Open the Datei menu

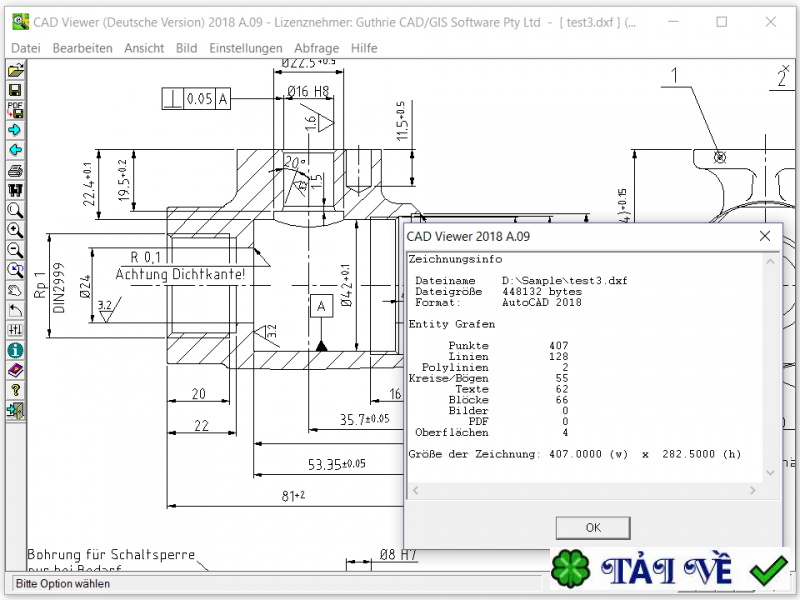25,47
